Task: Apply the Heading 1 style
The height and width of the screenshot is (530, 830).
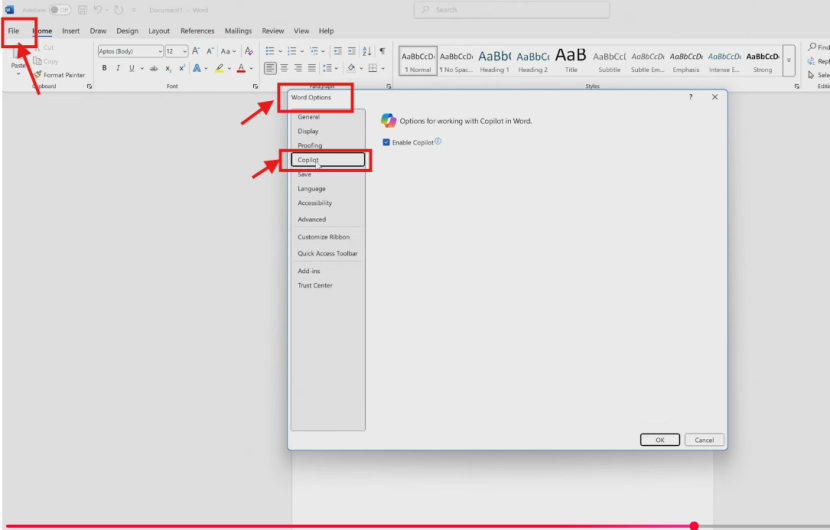Action: 494,60
